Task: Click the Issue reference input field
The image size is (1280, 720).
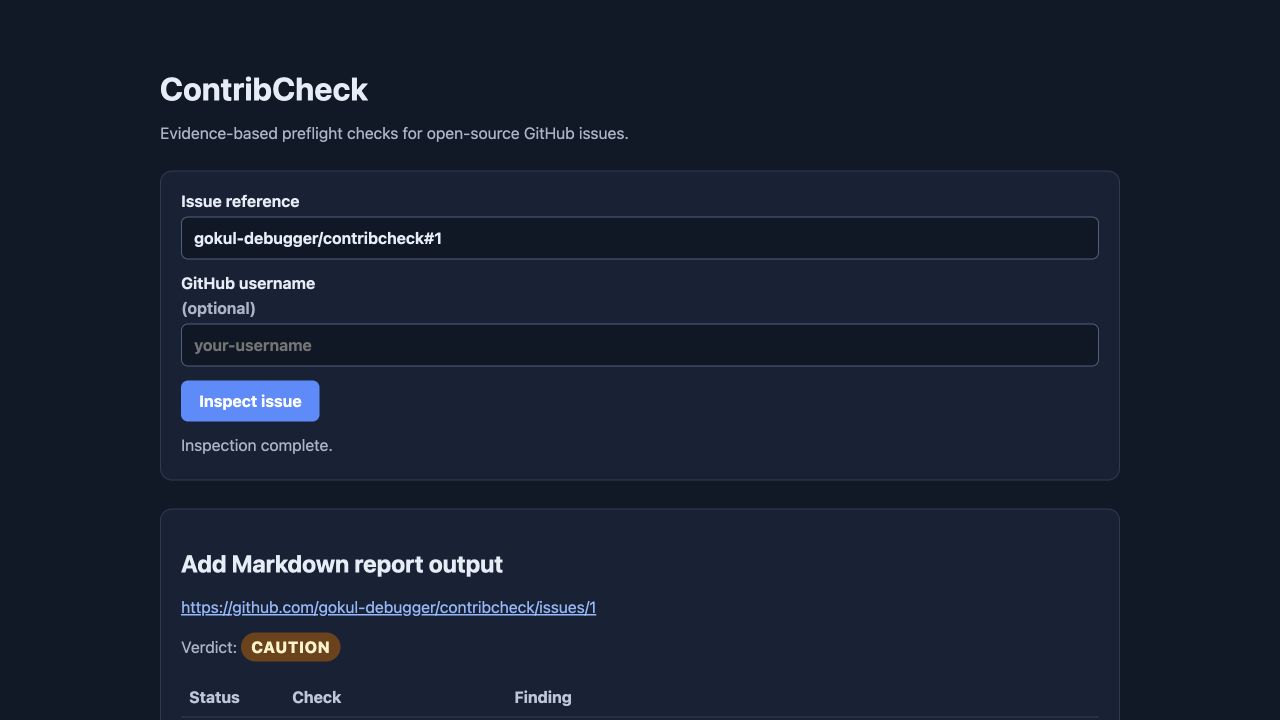Action: pyautogui.click(x=639, y=238)
